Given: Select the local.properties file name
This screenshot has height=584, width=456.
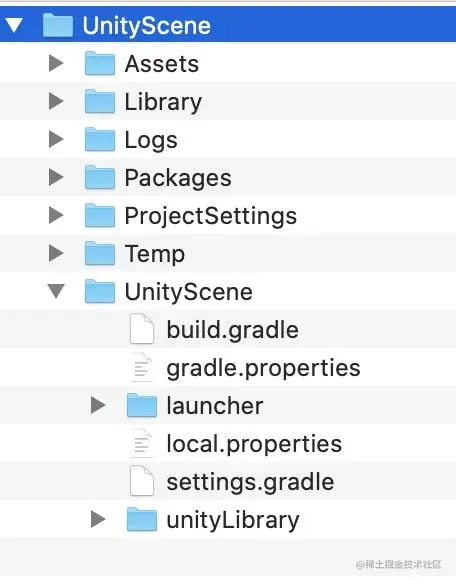Looking at the screenshot, I should pyautogui.click(x=254, y=444).
